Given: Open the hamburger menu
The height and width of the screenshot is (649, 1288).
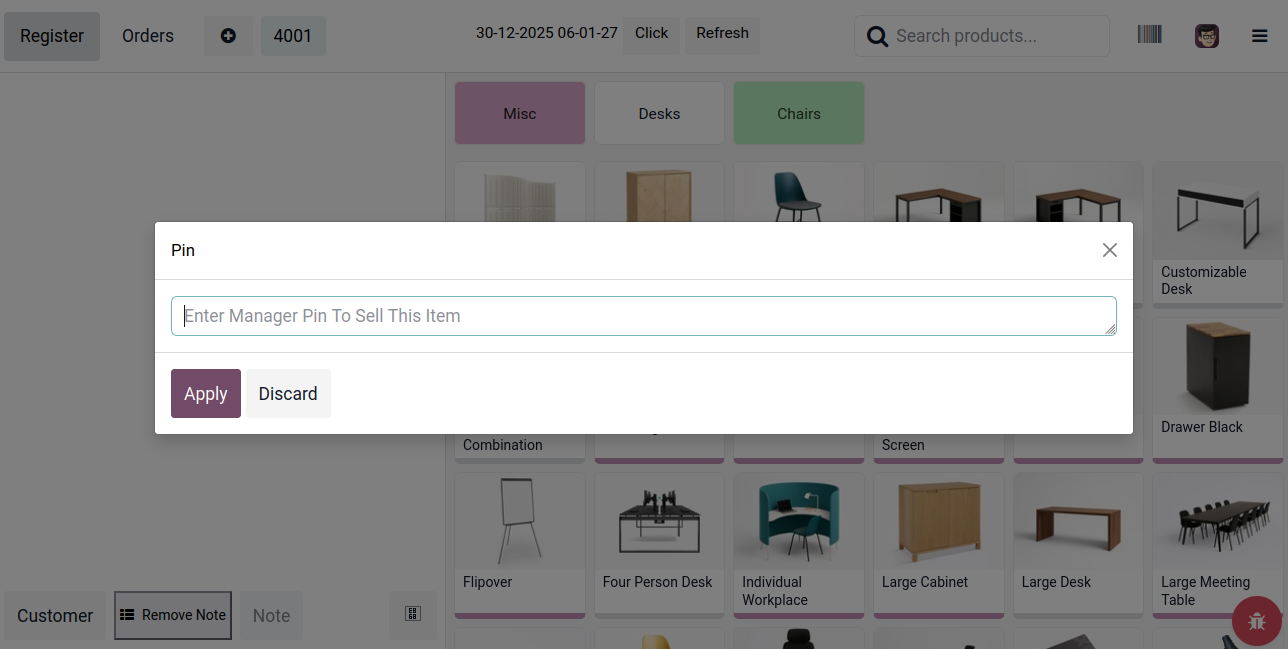Looking at the screenshot, I should (x=1259, y=36).
